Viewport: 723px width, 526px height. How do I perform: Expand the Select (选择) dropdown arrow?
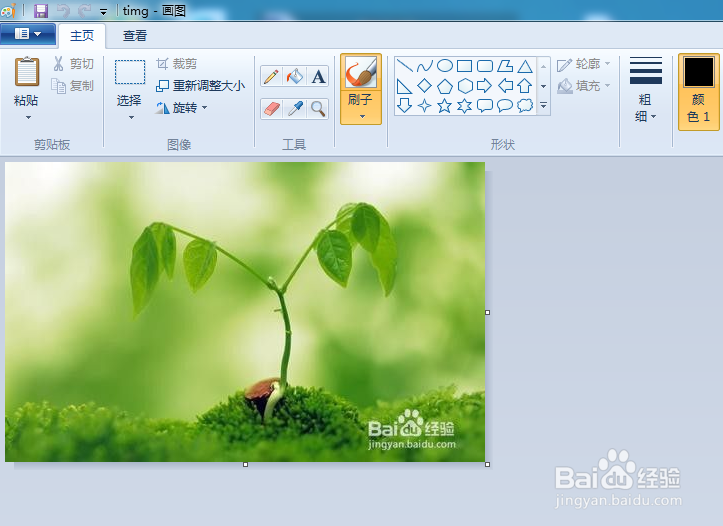point(131,118)
